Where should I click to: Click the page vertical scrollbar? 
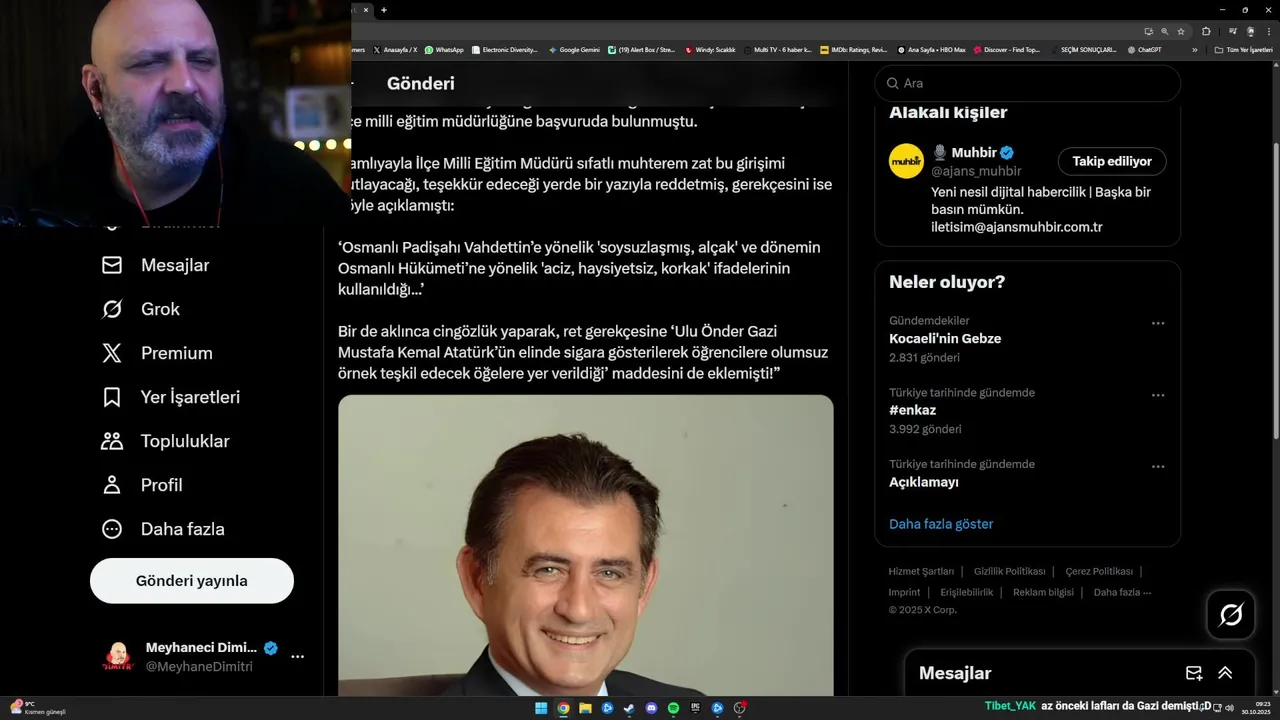[1274, 290]
